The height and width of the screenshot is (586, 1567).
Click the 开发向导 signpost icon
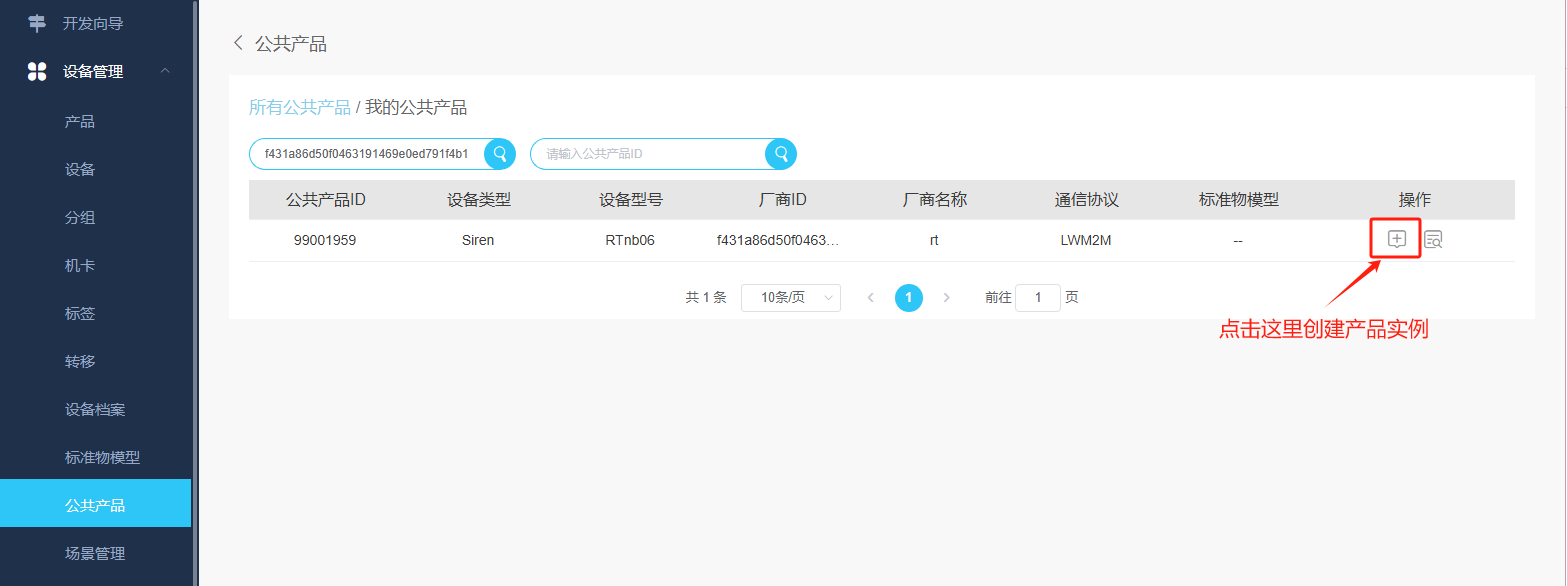(37, 23)
